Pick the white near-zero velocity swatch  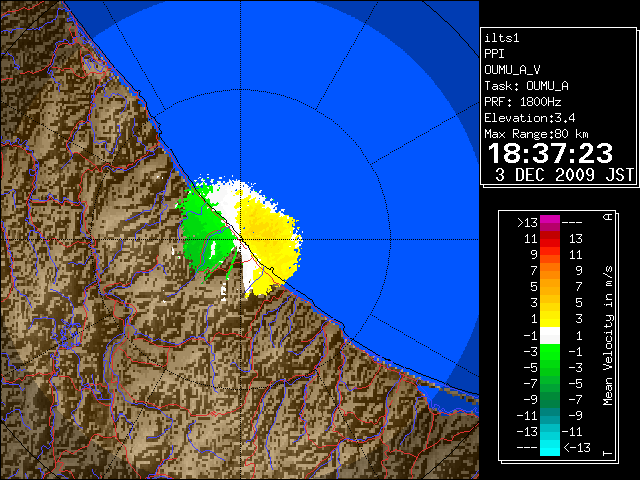pyautogui.click(x=550, y=336)
